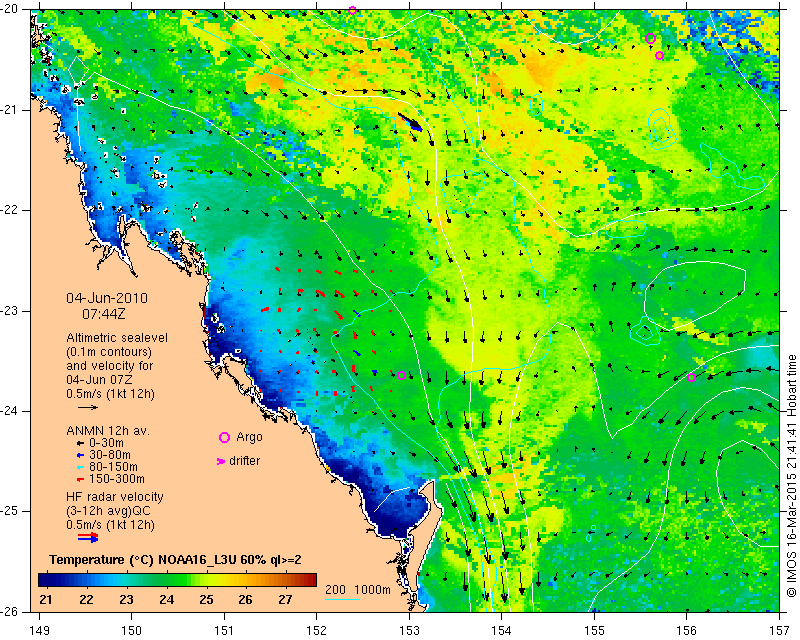
Task: Click the '26' tick label under the colorbar
Action: tap(245, 600)
